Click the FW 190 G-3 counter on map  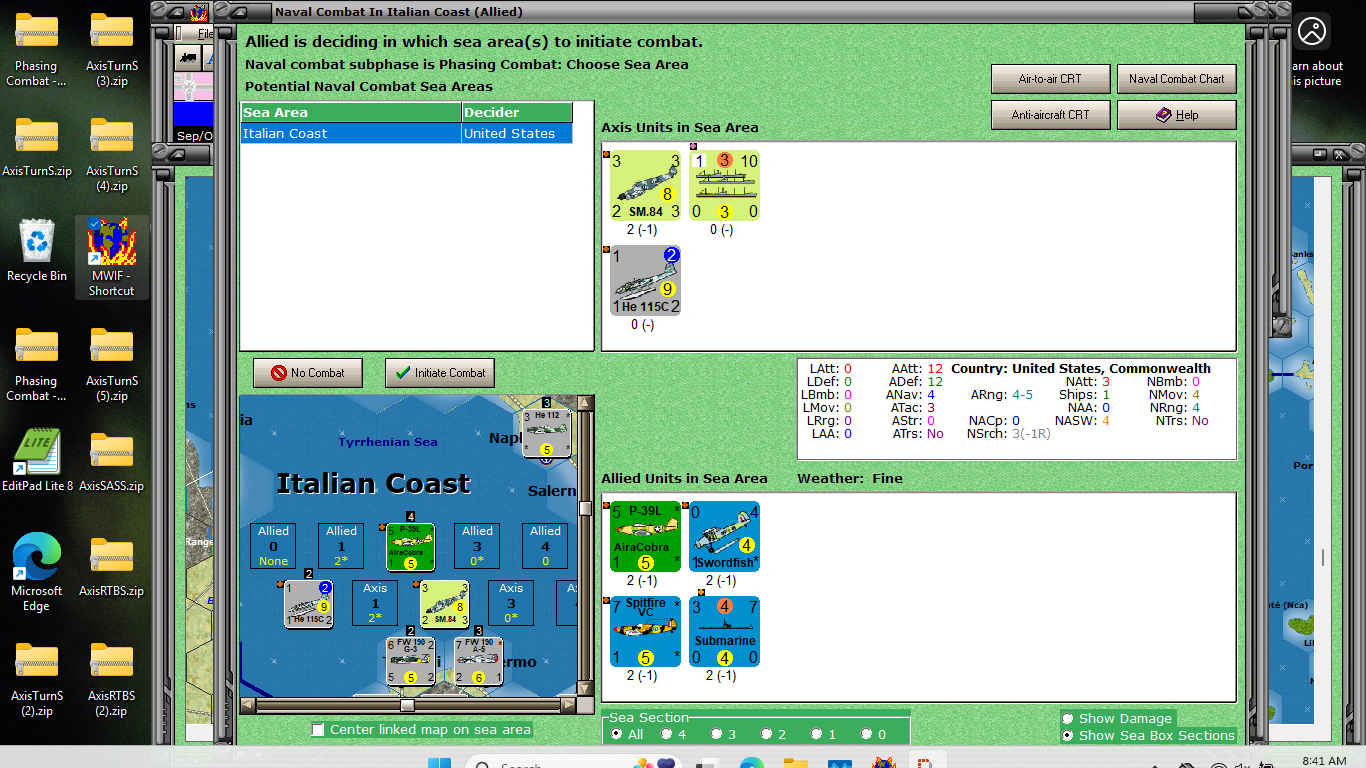[x=411, y=661]
